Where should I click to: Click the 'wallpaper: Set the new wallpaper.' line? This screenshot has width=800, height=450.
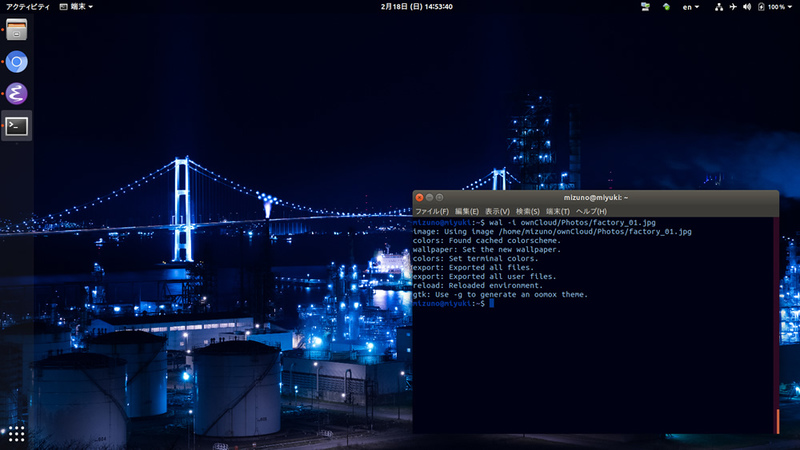(x=486, y=249)
